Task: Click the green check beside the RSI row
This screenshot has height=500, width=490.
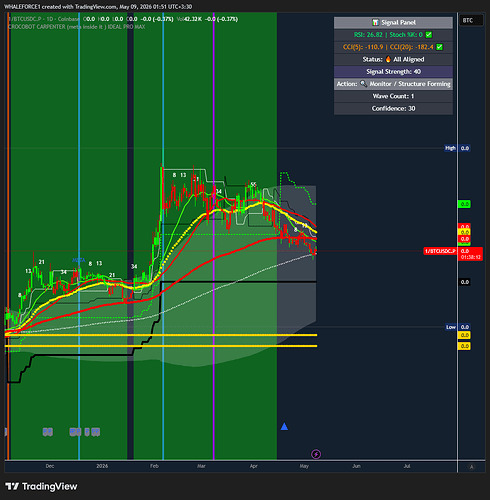Action: pos(429,35)
